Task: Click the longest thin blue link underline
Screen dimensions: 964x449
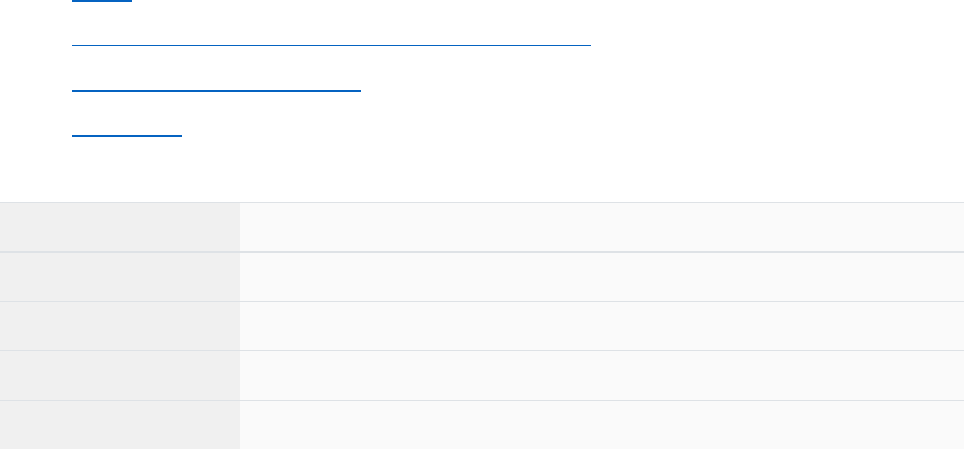Action: tap(331, 46)
